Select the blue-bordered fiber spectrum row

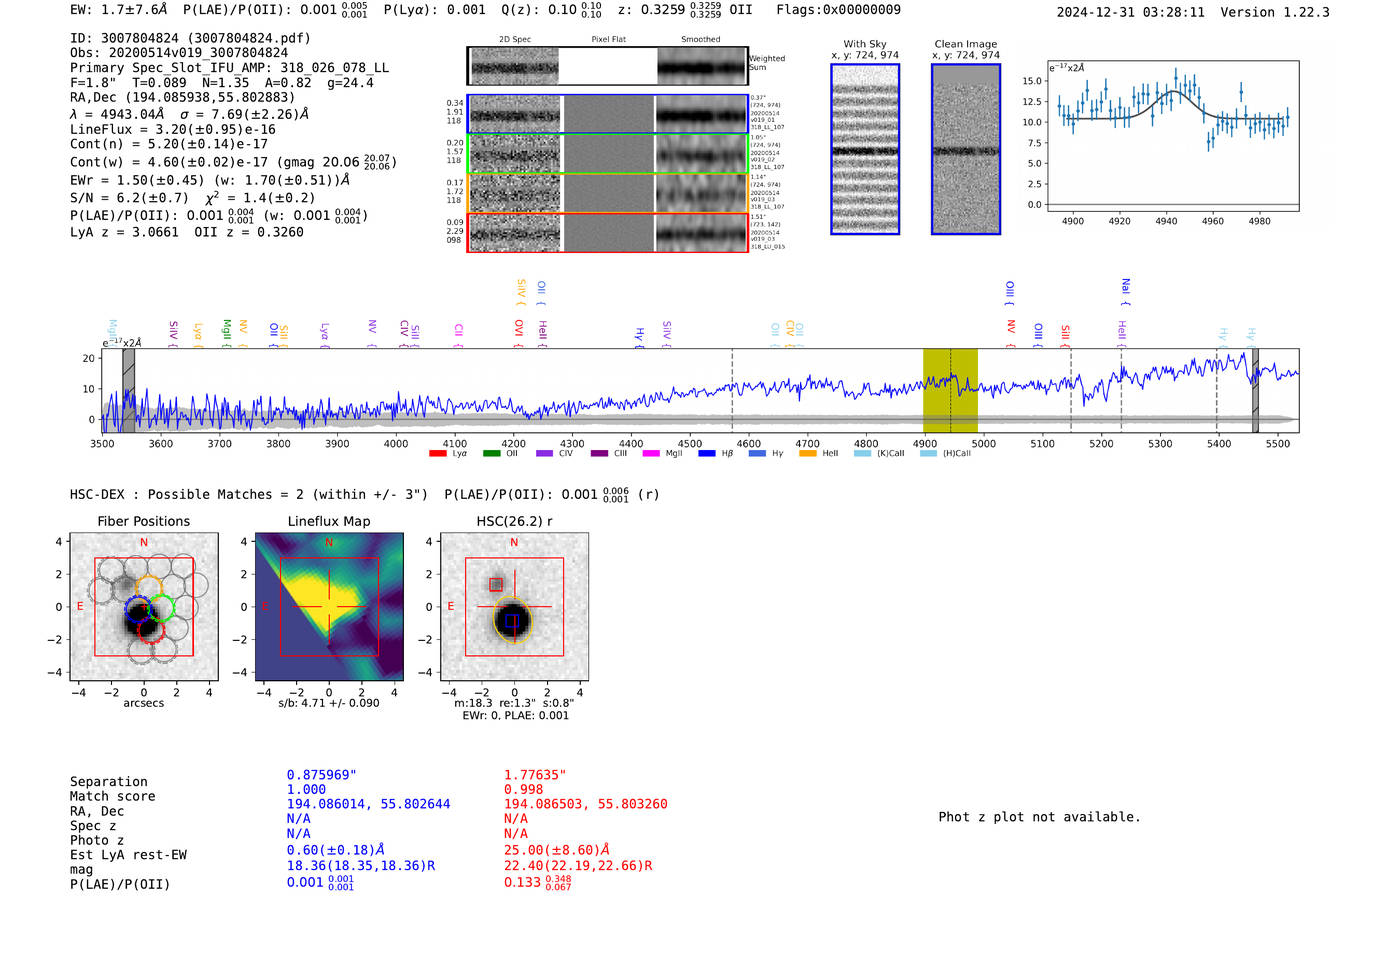click(608, 114)
